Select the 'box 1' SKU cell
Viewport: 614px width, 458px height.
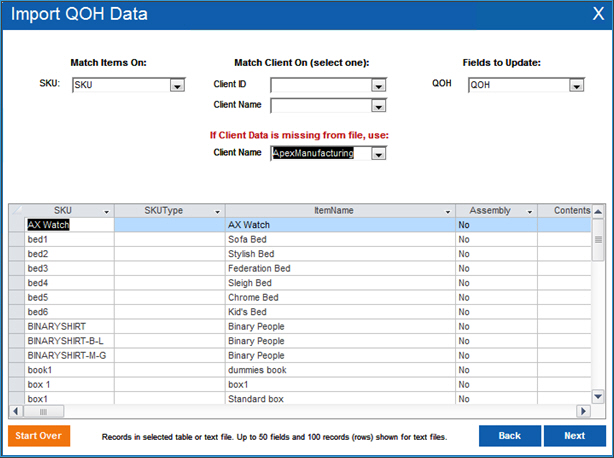[x=69, y=384]
